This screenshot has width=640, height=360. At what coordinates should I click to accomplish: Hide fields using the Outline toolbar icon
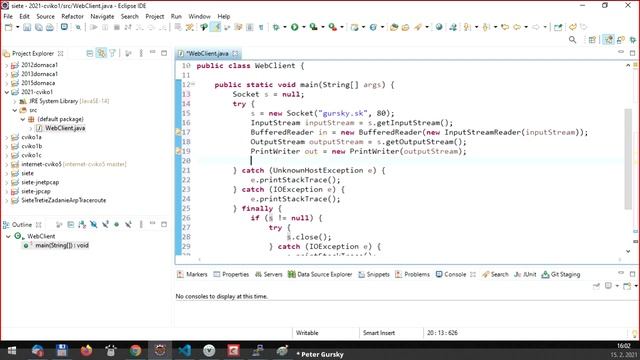(x=93, y=224)
